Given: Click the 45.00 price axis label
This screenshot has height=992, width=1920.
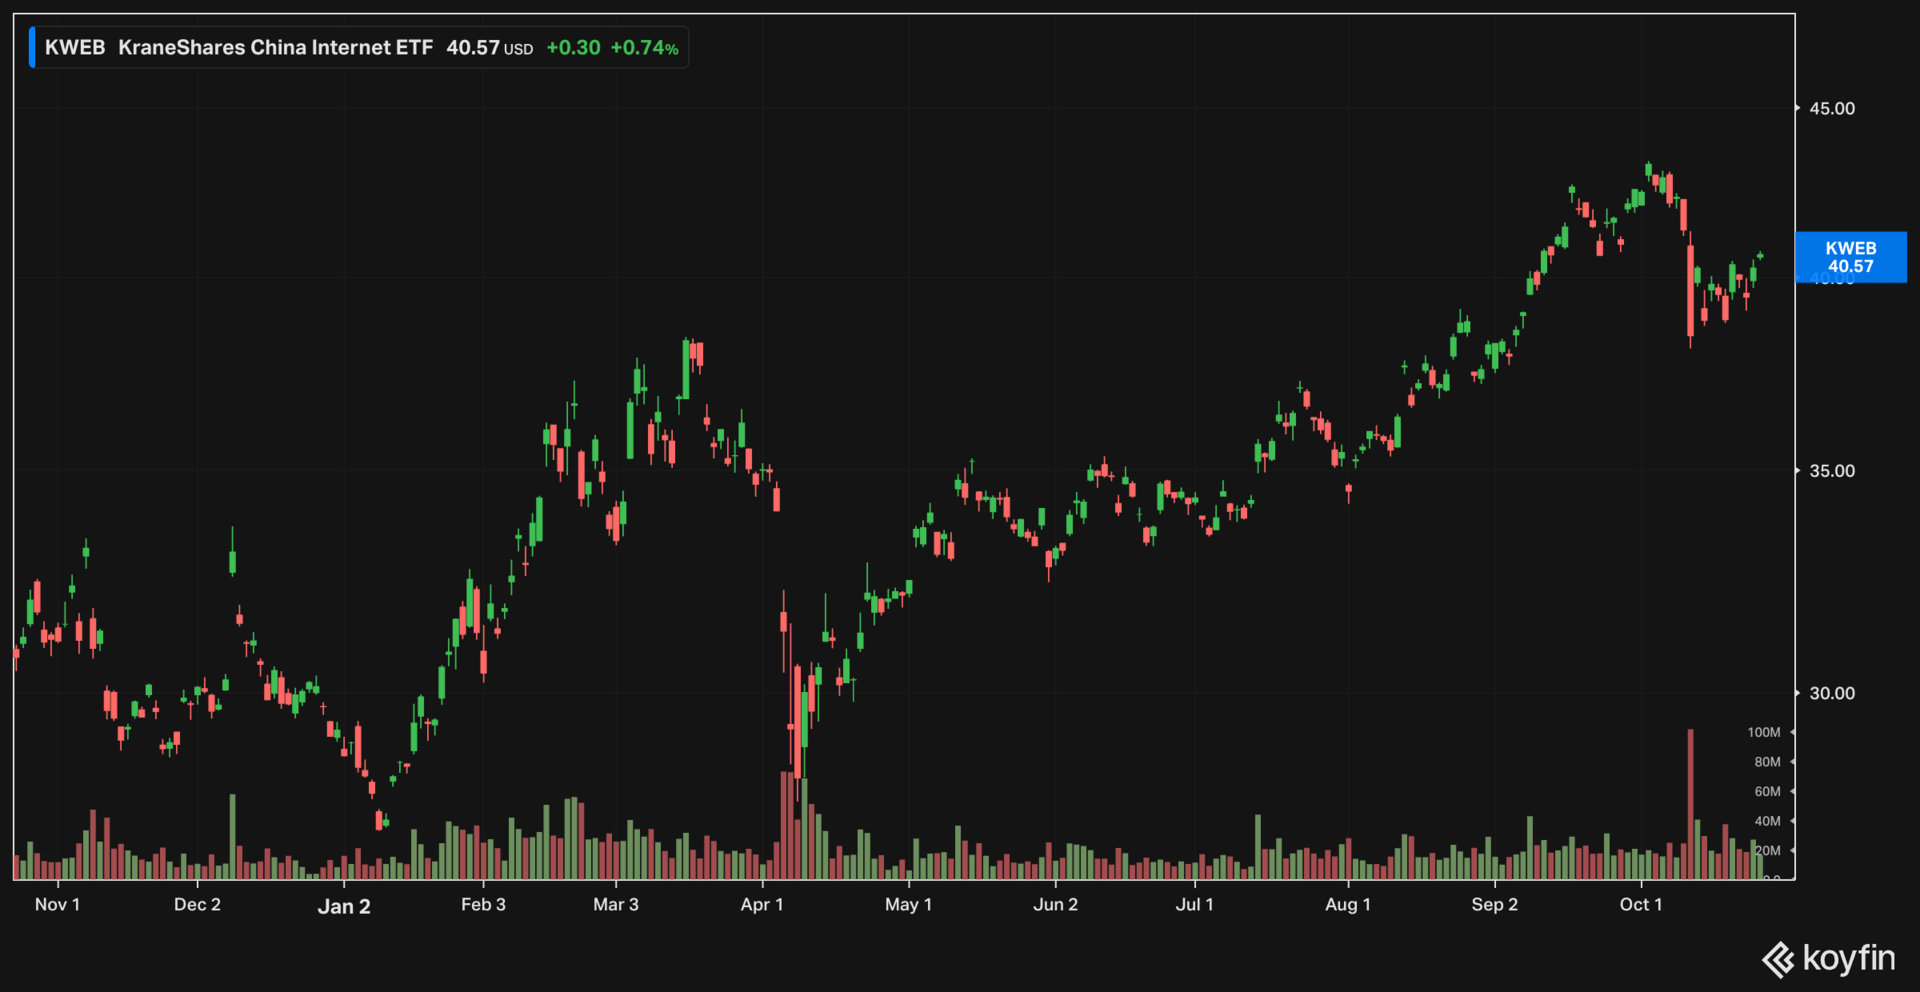Looking at the screenshot, I should tap(1832, 108).
